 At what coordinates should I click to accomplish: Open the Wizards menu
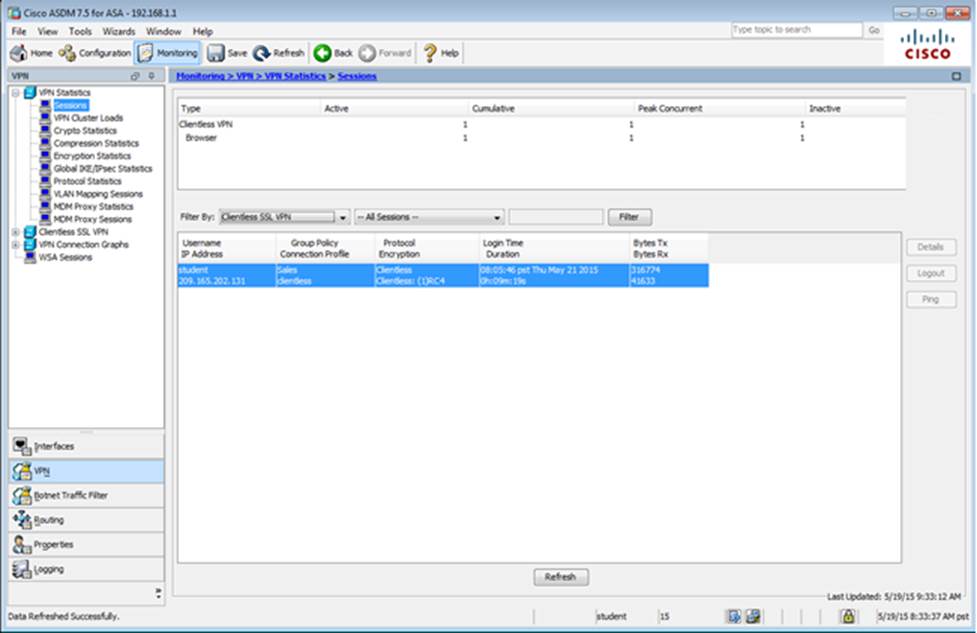pos(118,32)
